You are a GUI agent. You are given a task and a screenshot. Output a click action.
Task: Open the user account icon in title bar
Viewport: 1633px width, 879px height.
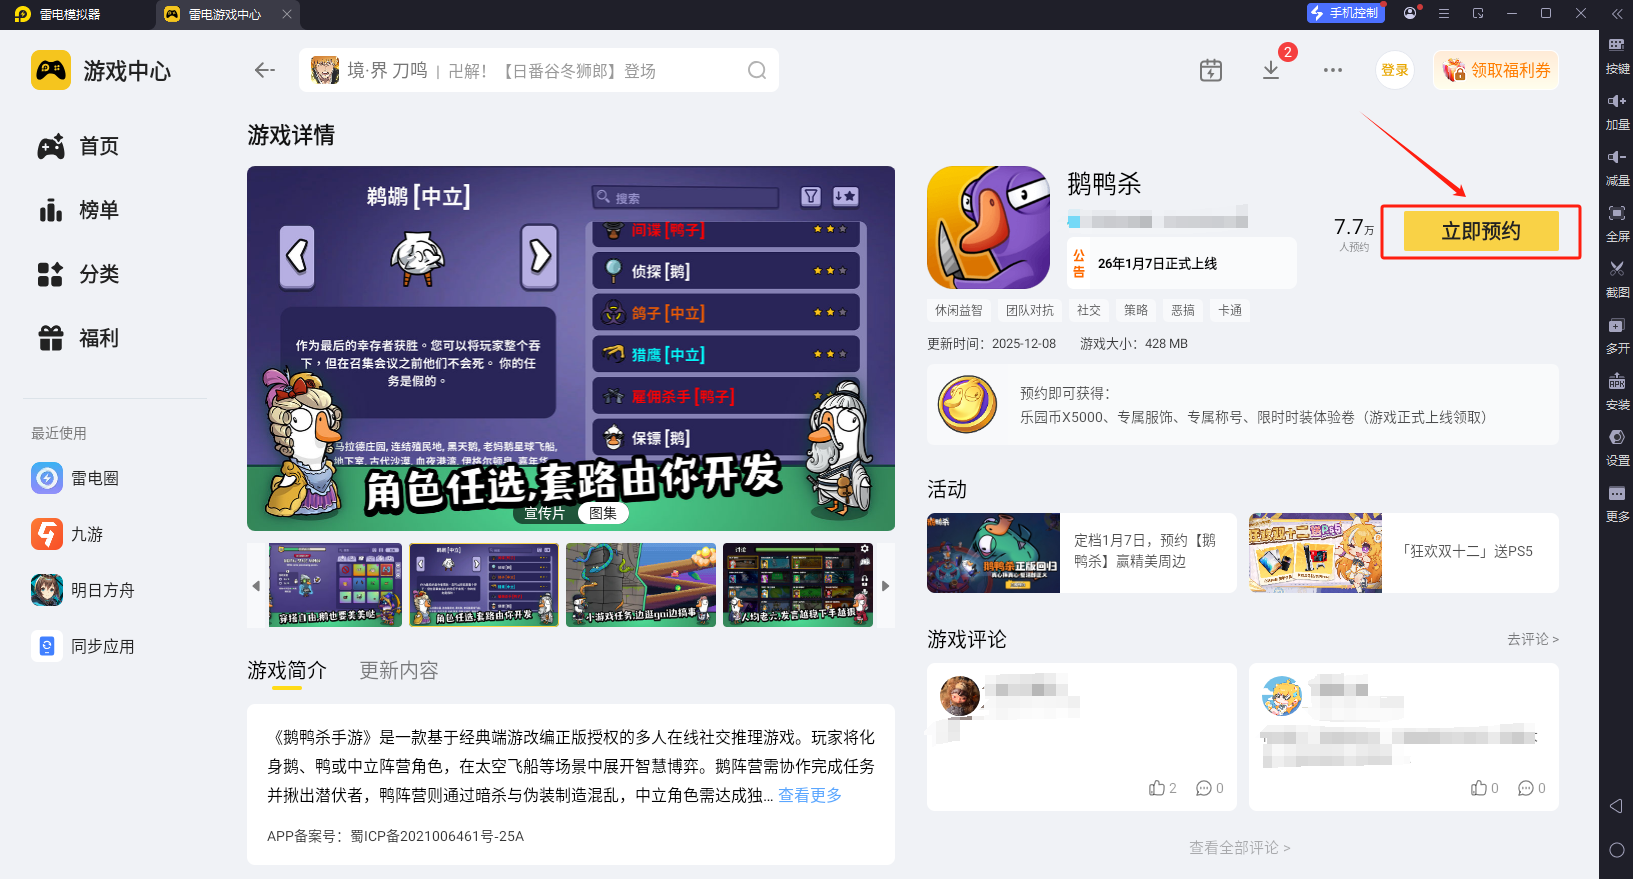1410,13
